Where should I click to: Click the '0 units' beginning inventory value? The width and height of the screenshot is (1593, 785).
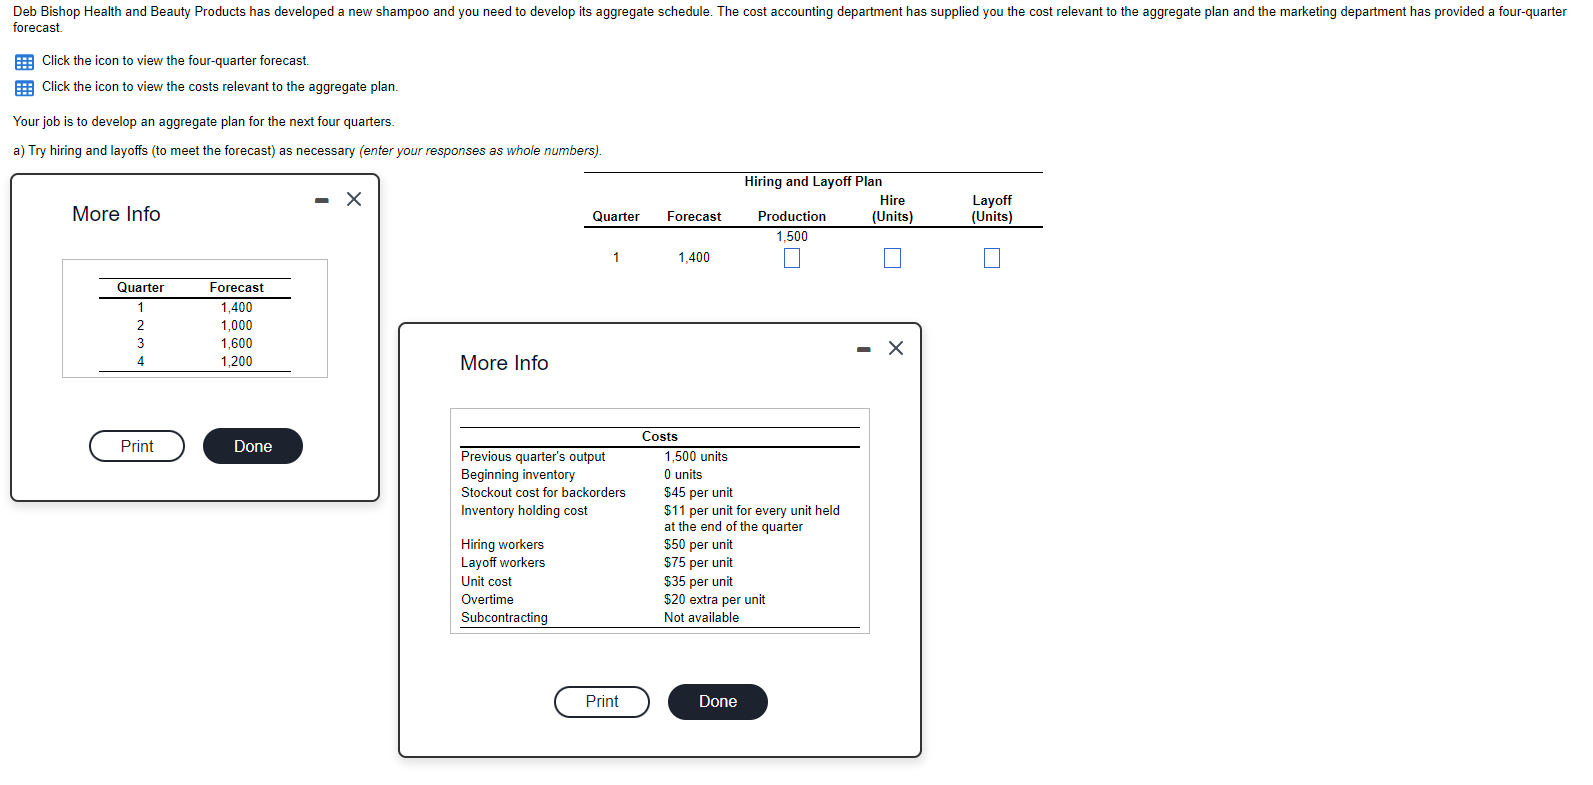[x=683, y=475]
